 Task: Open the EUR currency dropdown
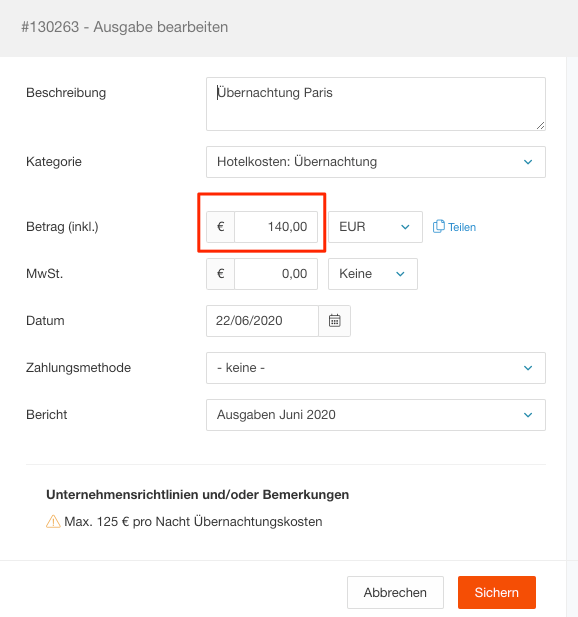[x=375, y=227]
